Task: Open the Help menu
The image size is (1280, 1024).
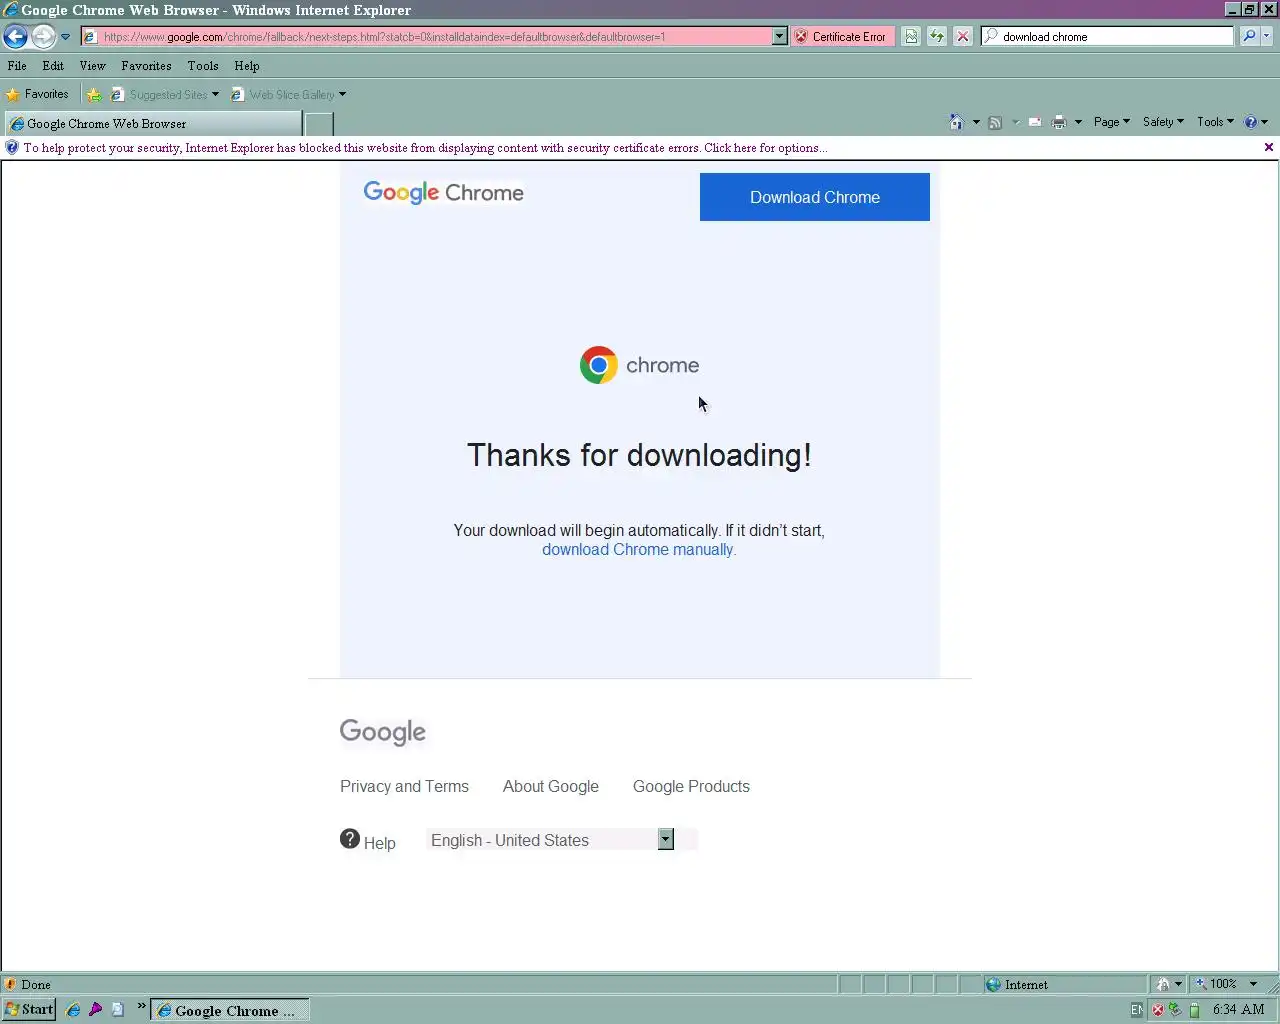Action: click(247, 66)
